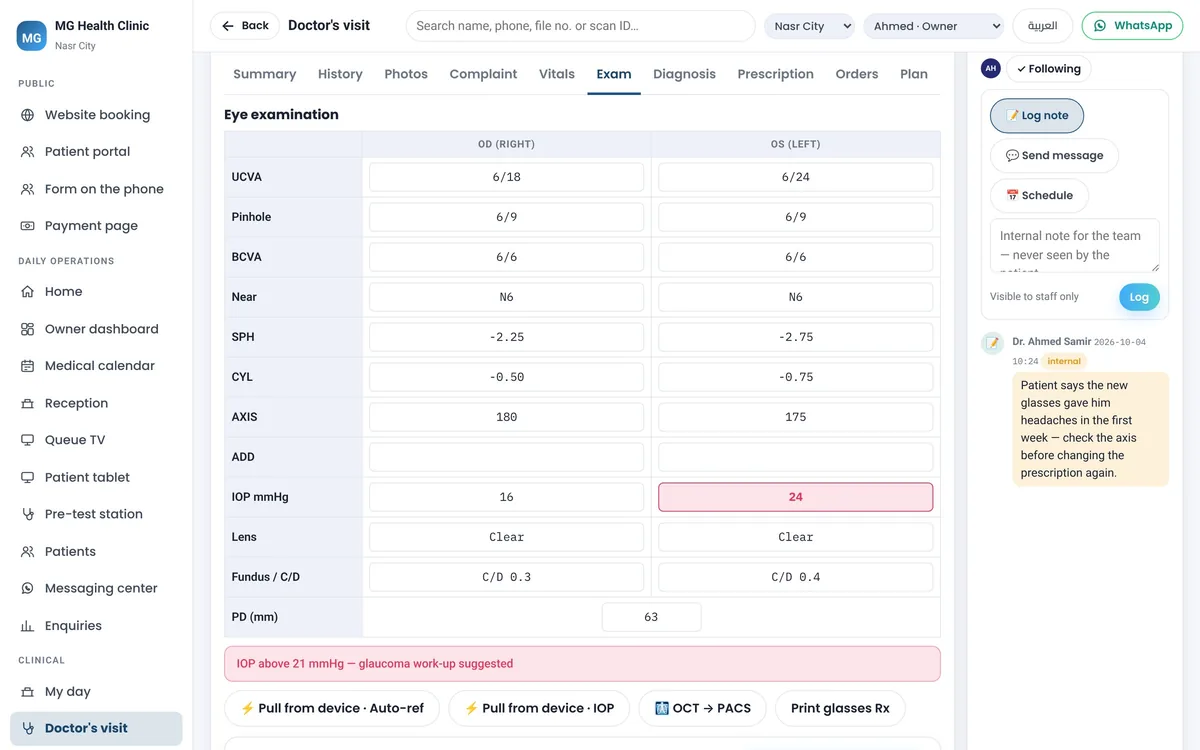Click the Home house icon
Viewport: 1200px width, 750px height.
(28, 292)
